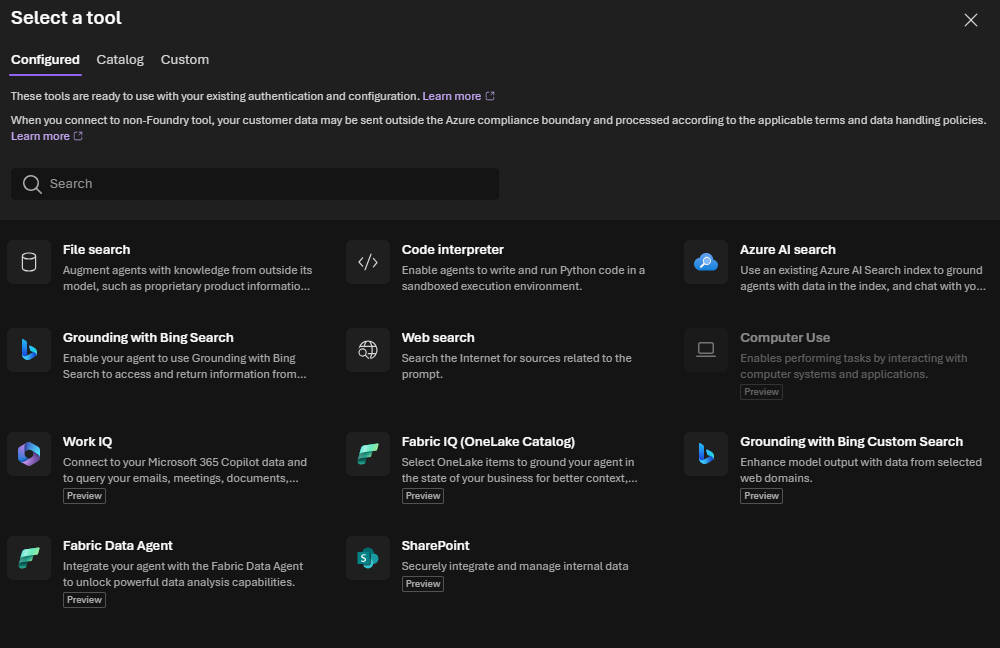Select the Fabric Data Agent title

(x=118, y=545)
